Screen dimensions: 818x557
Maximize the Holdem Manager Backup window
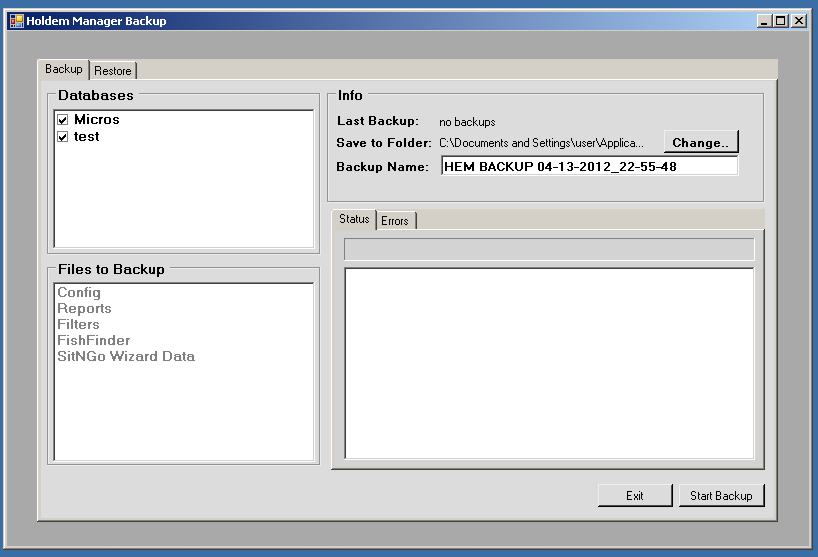click(x=781, y=20)
